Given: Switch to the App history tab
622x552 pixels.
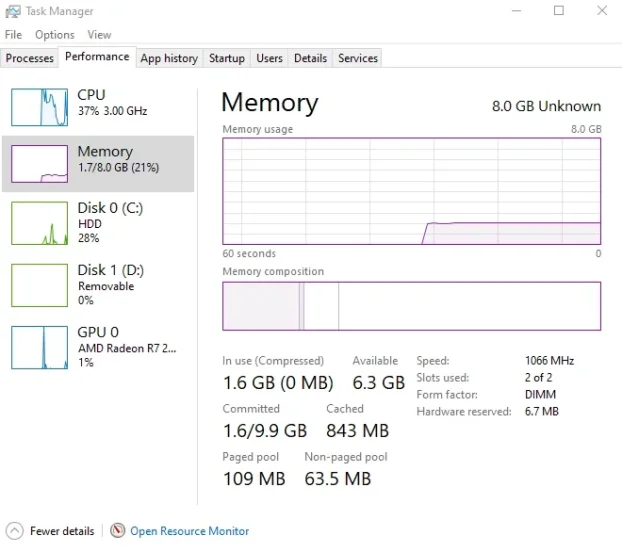Looking at the screenshot, I should (169, 58).
